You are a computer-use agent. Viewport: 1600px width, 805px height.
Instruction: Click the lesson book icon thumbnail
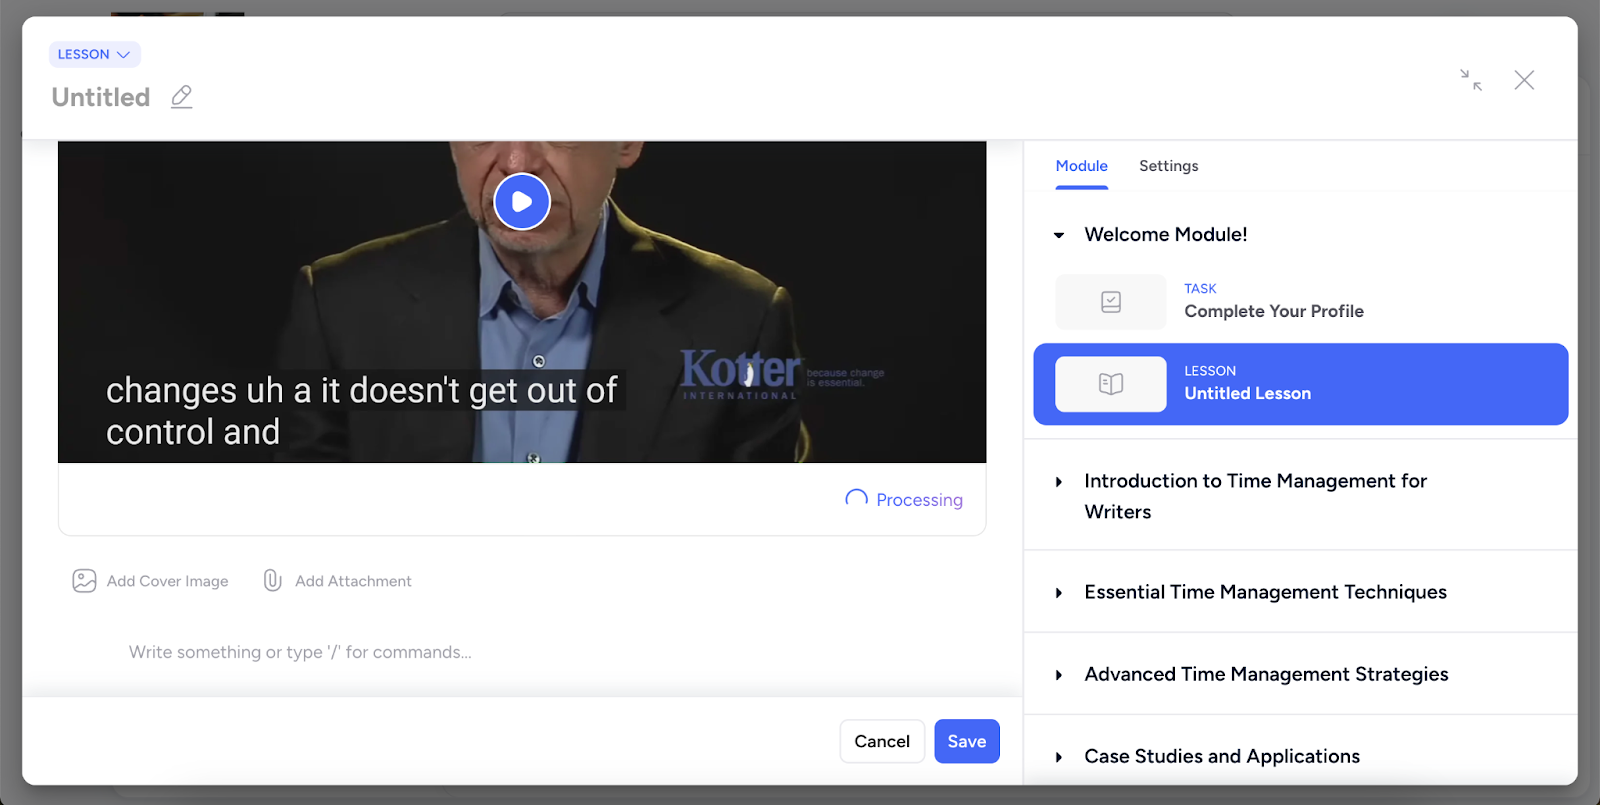pos(1110,384)
